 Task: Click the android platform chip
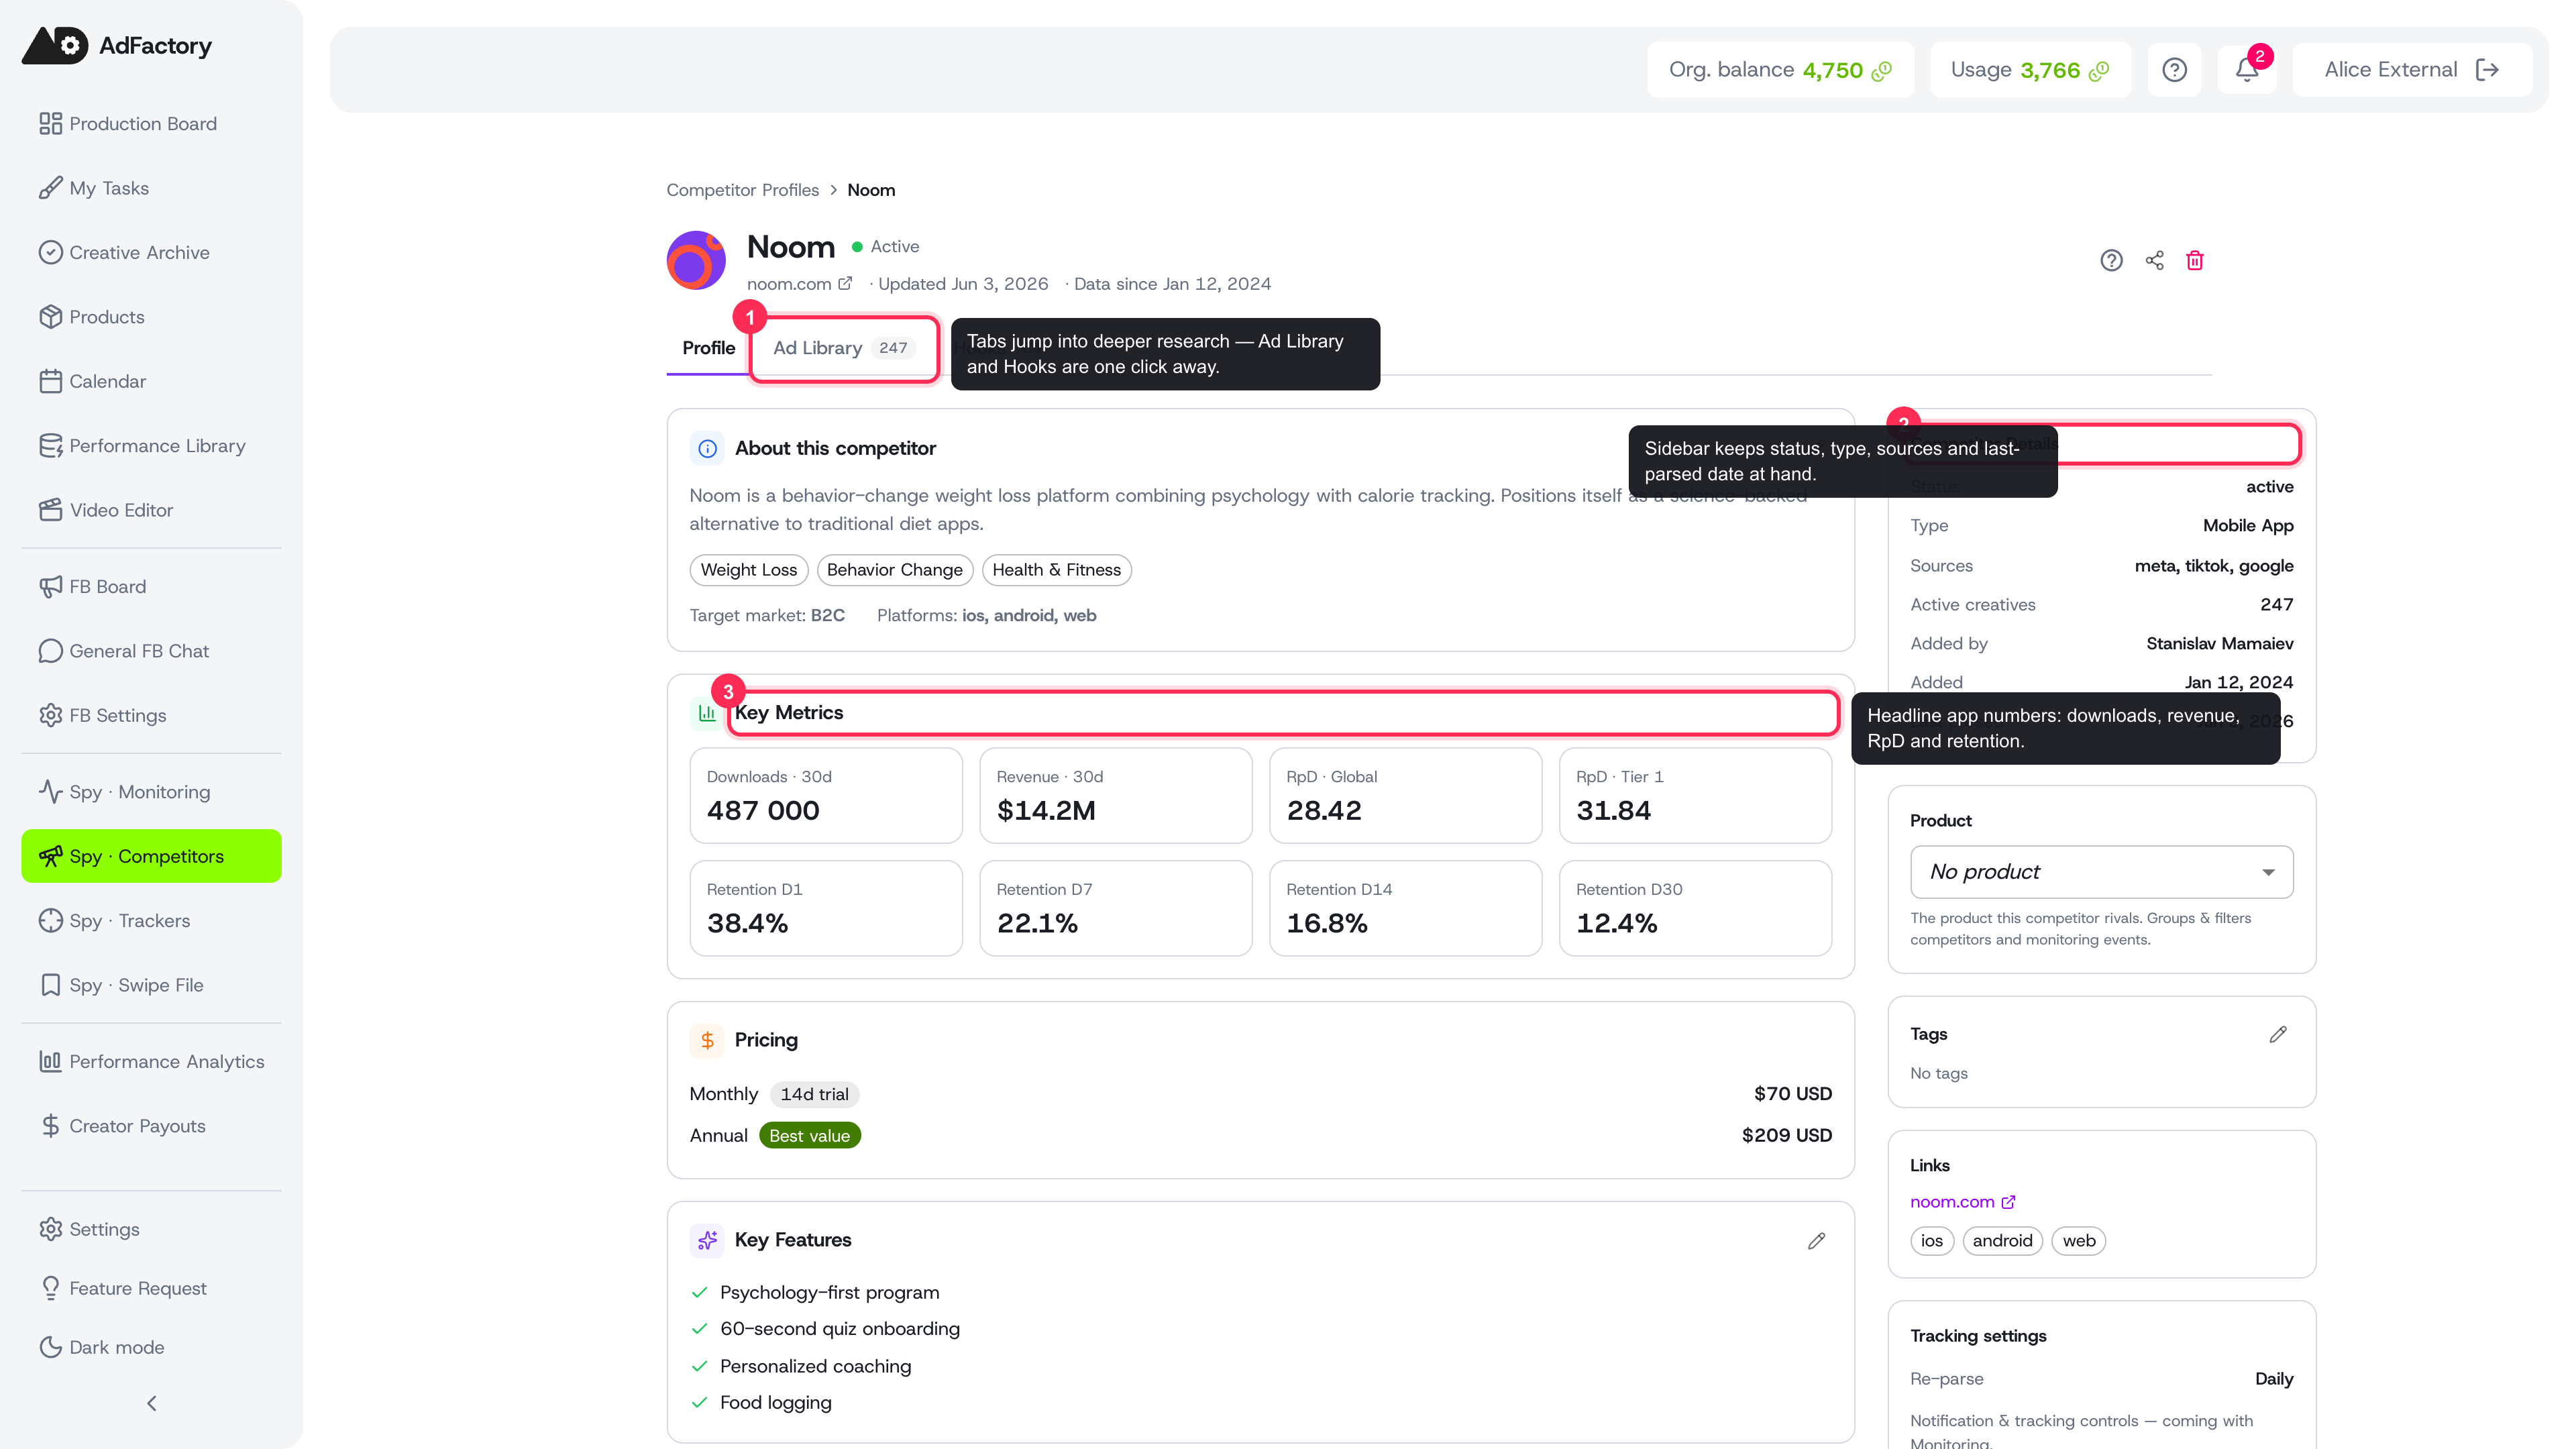pos(2002,1241)
